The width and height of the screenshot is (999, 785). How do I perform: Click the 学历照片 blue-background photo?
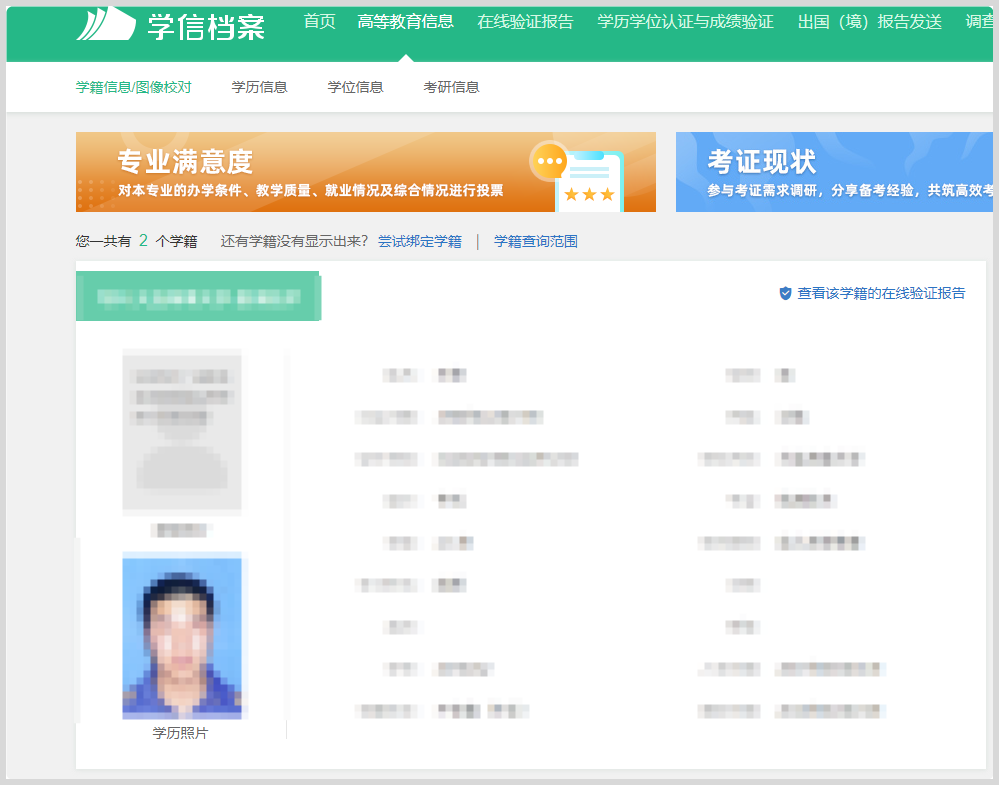pyautogui.click(x=182, y=636)
